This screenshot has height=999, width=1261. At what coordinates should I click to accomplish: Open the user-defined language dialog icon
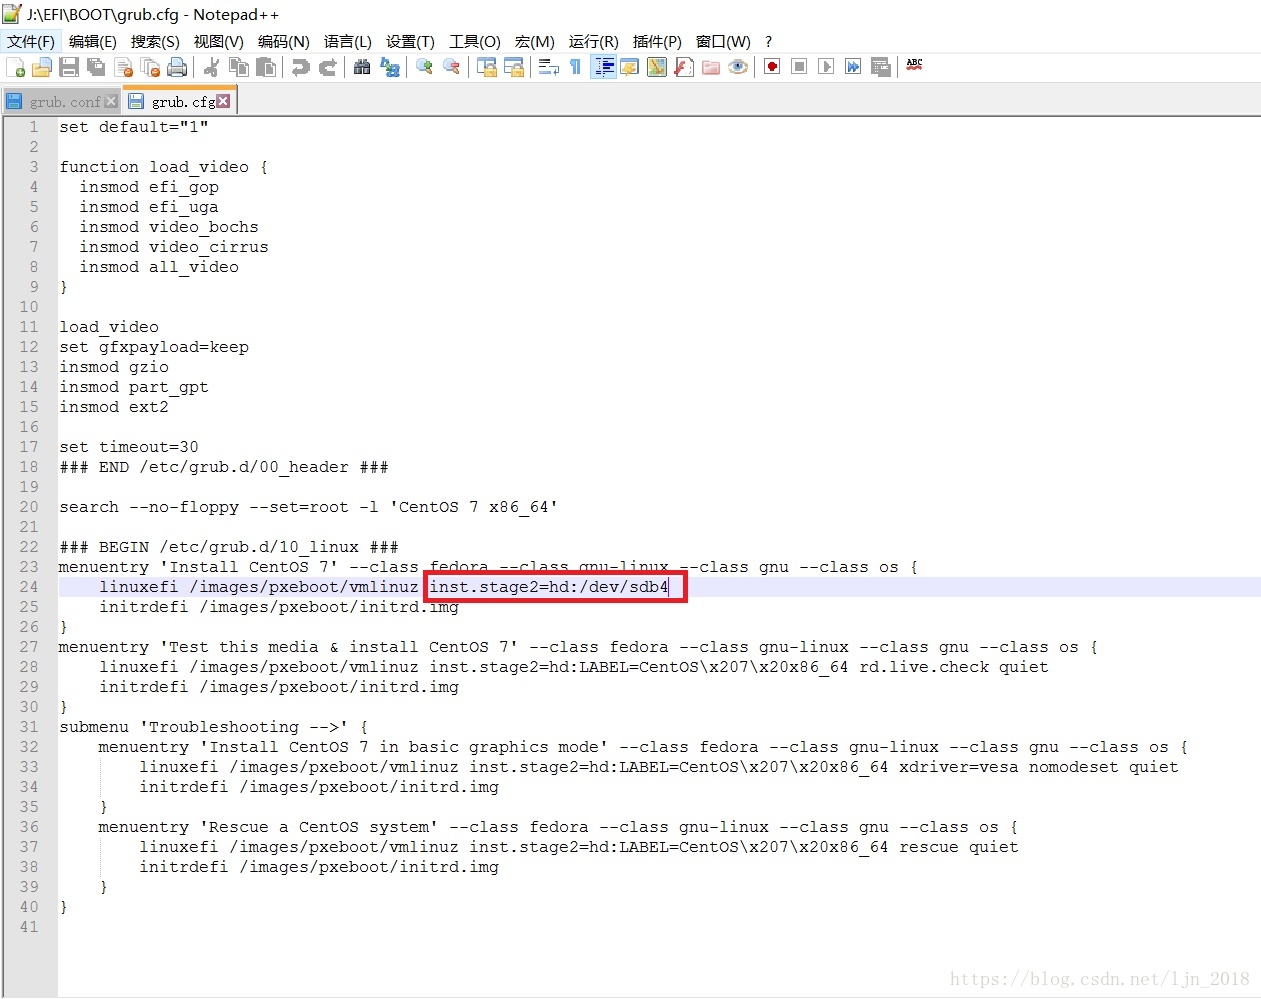[630, 67]
